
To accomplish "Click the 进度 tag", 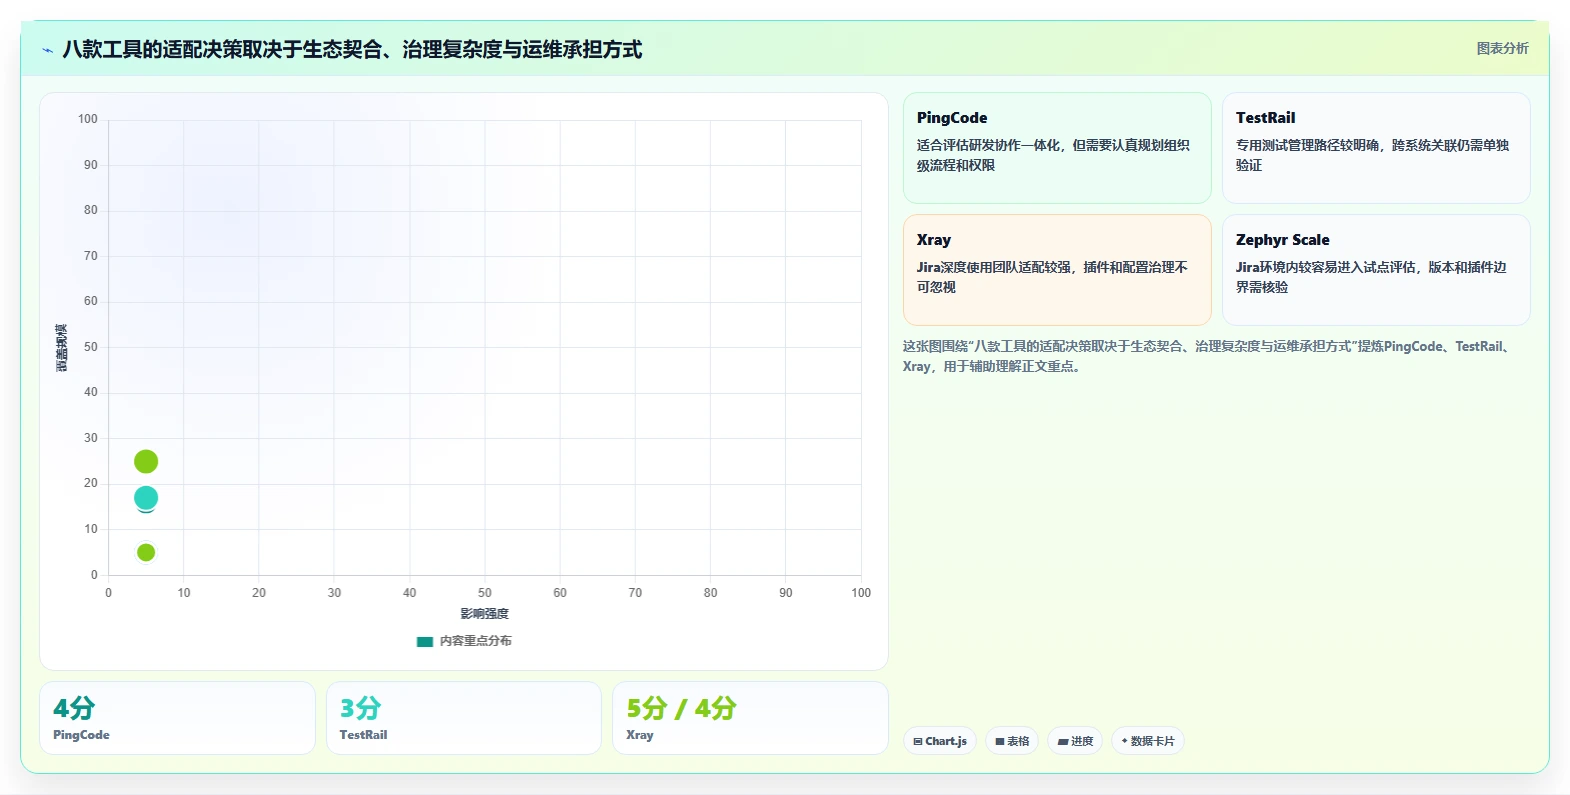I will click(1075, 741).
